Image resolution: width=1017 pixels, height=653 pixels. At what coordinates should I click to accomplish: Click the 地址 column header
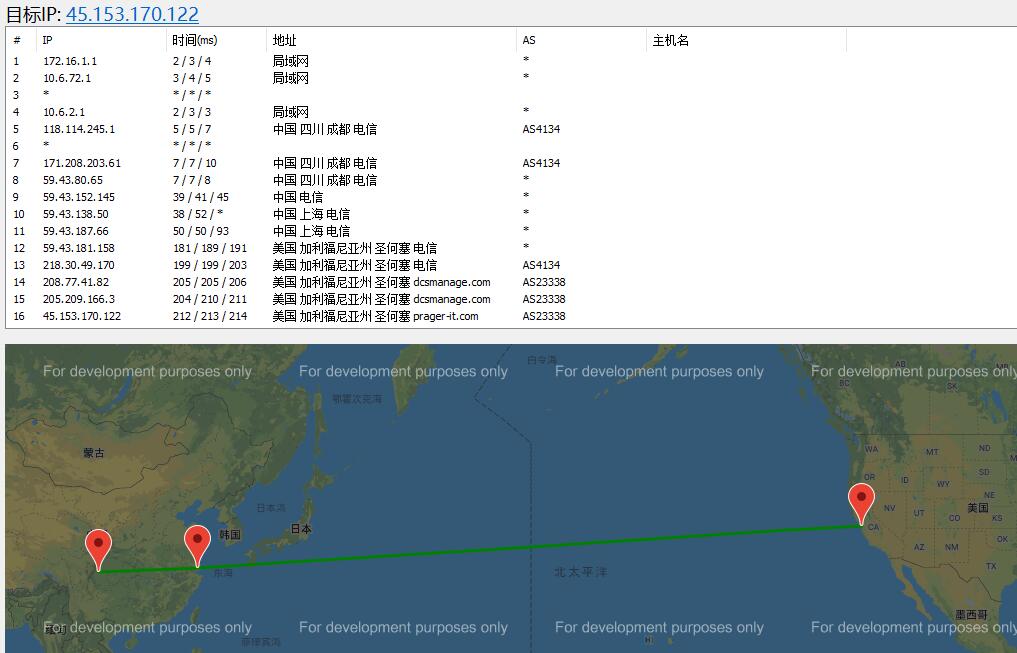click(x=391, y=40)
